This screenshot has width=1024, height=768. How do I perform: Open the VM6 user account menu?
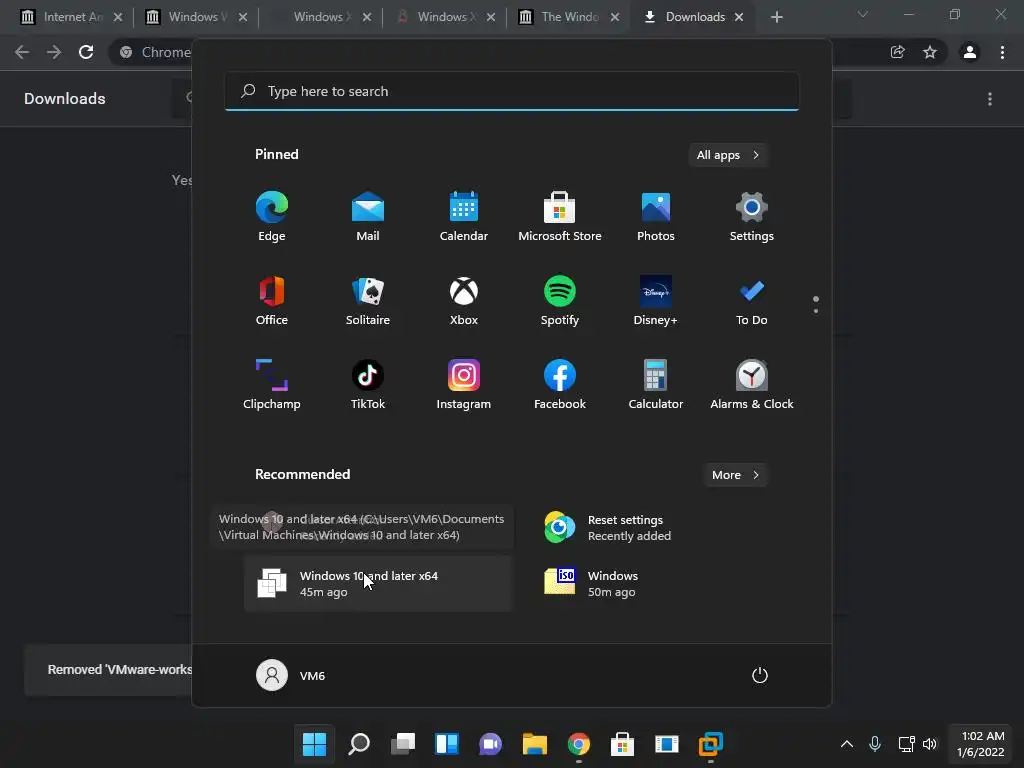tap(291, 675)
